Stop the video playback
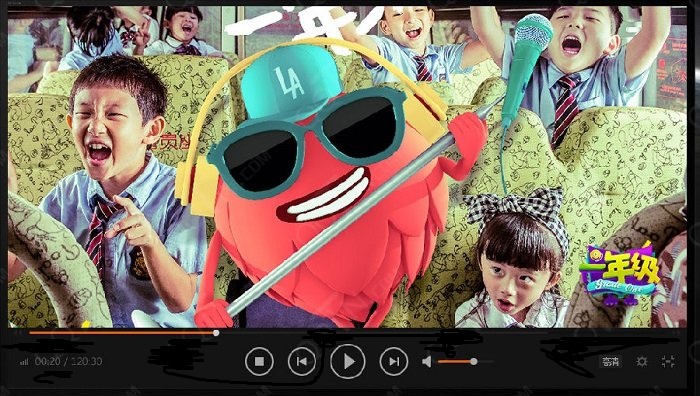 tap(259, 361)
